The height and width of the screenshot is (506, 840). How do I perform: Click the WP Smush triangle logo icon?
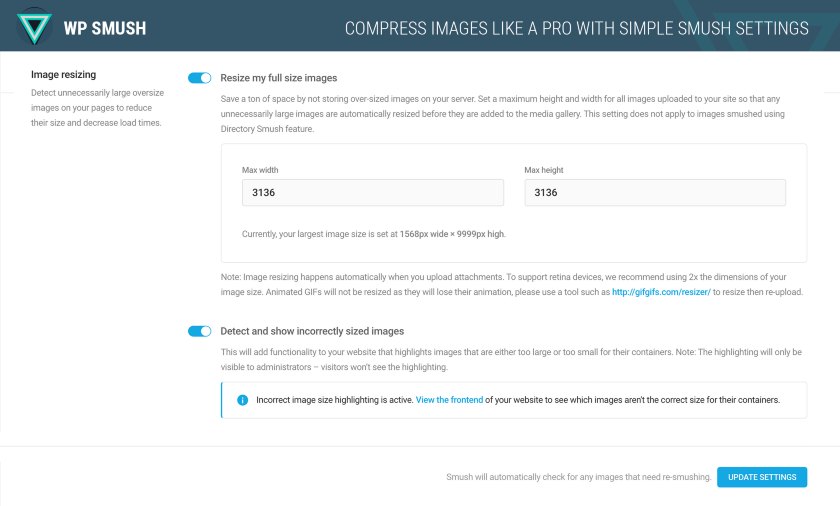coord(34,27)
